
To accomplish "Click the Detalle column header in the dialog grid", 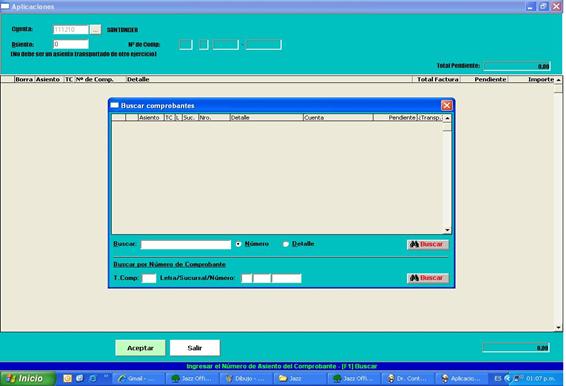I will 266,117.
